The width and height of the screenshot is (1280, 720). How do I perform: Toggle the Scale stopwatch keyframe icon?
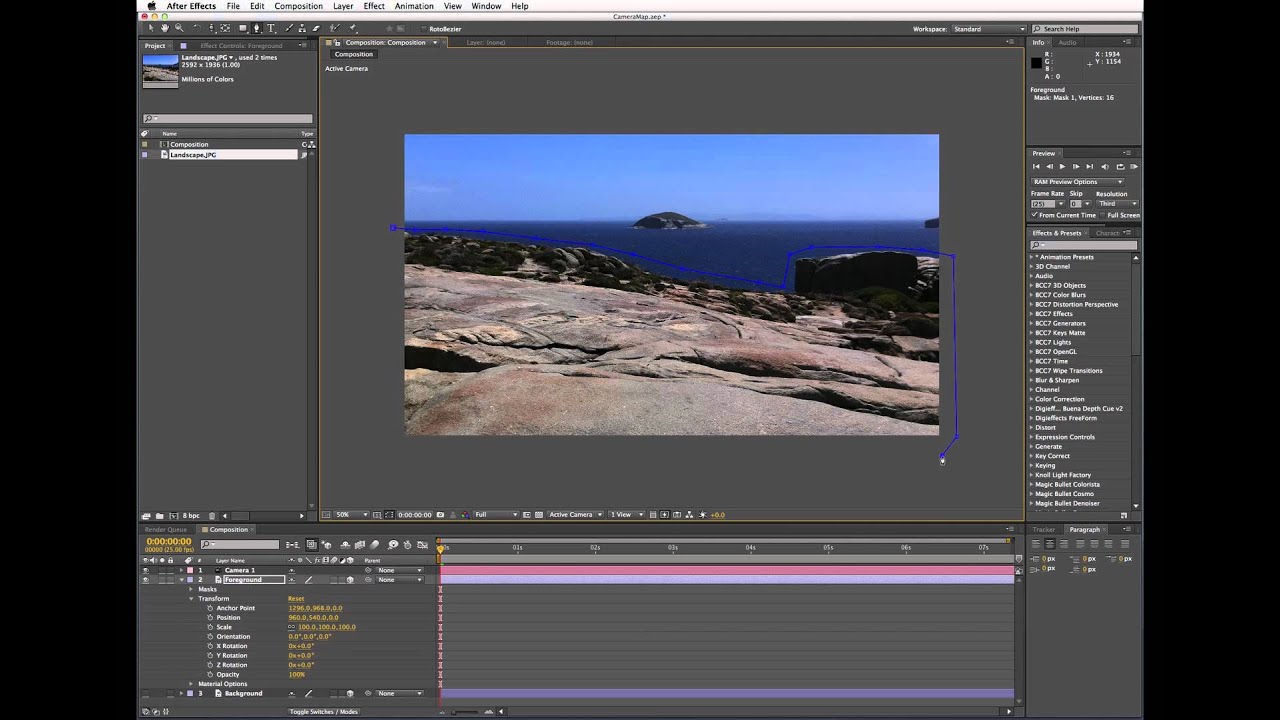pos(210,627)
